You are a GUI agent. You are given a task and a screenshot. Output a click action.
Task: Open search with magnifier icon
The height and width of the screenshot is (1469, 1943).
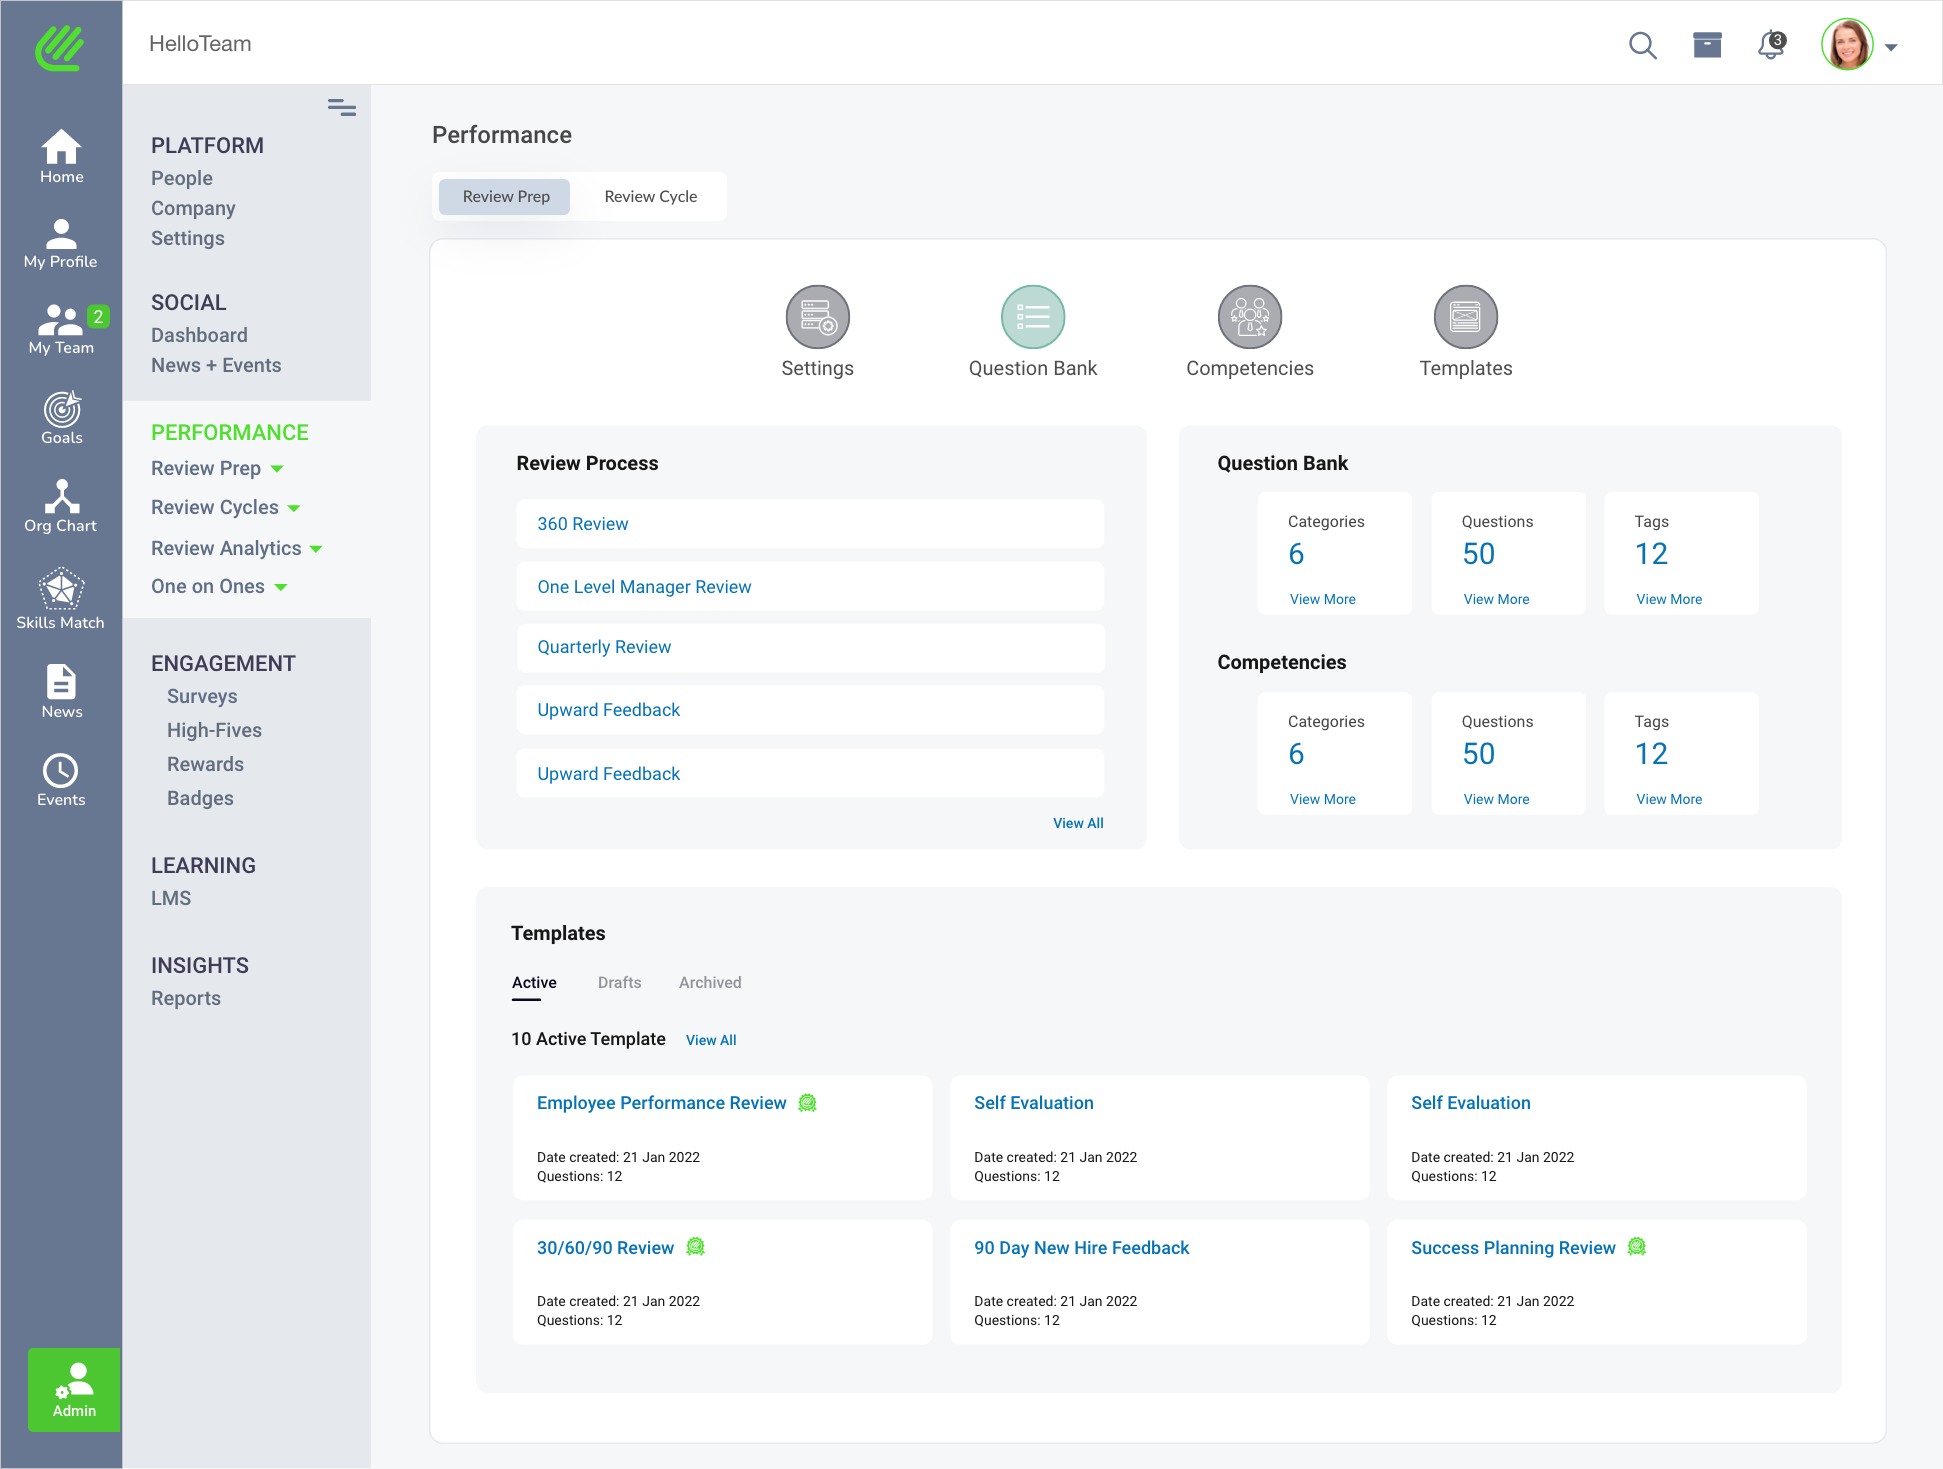pos(1642,46)
